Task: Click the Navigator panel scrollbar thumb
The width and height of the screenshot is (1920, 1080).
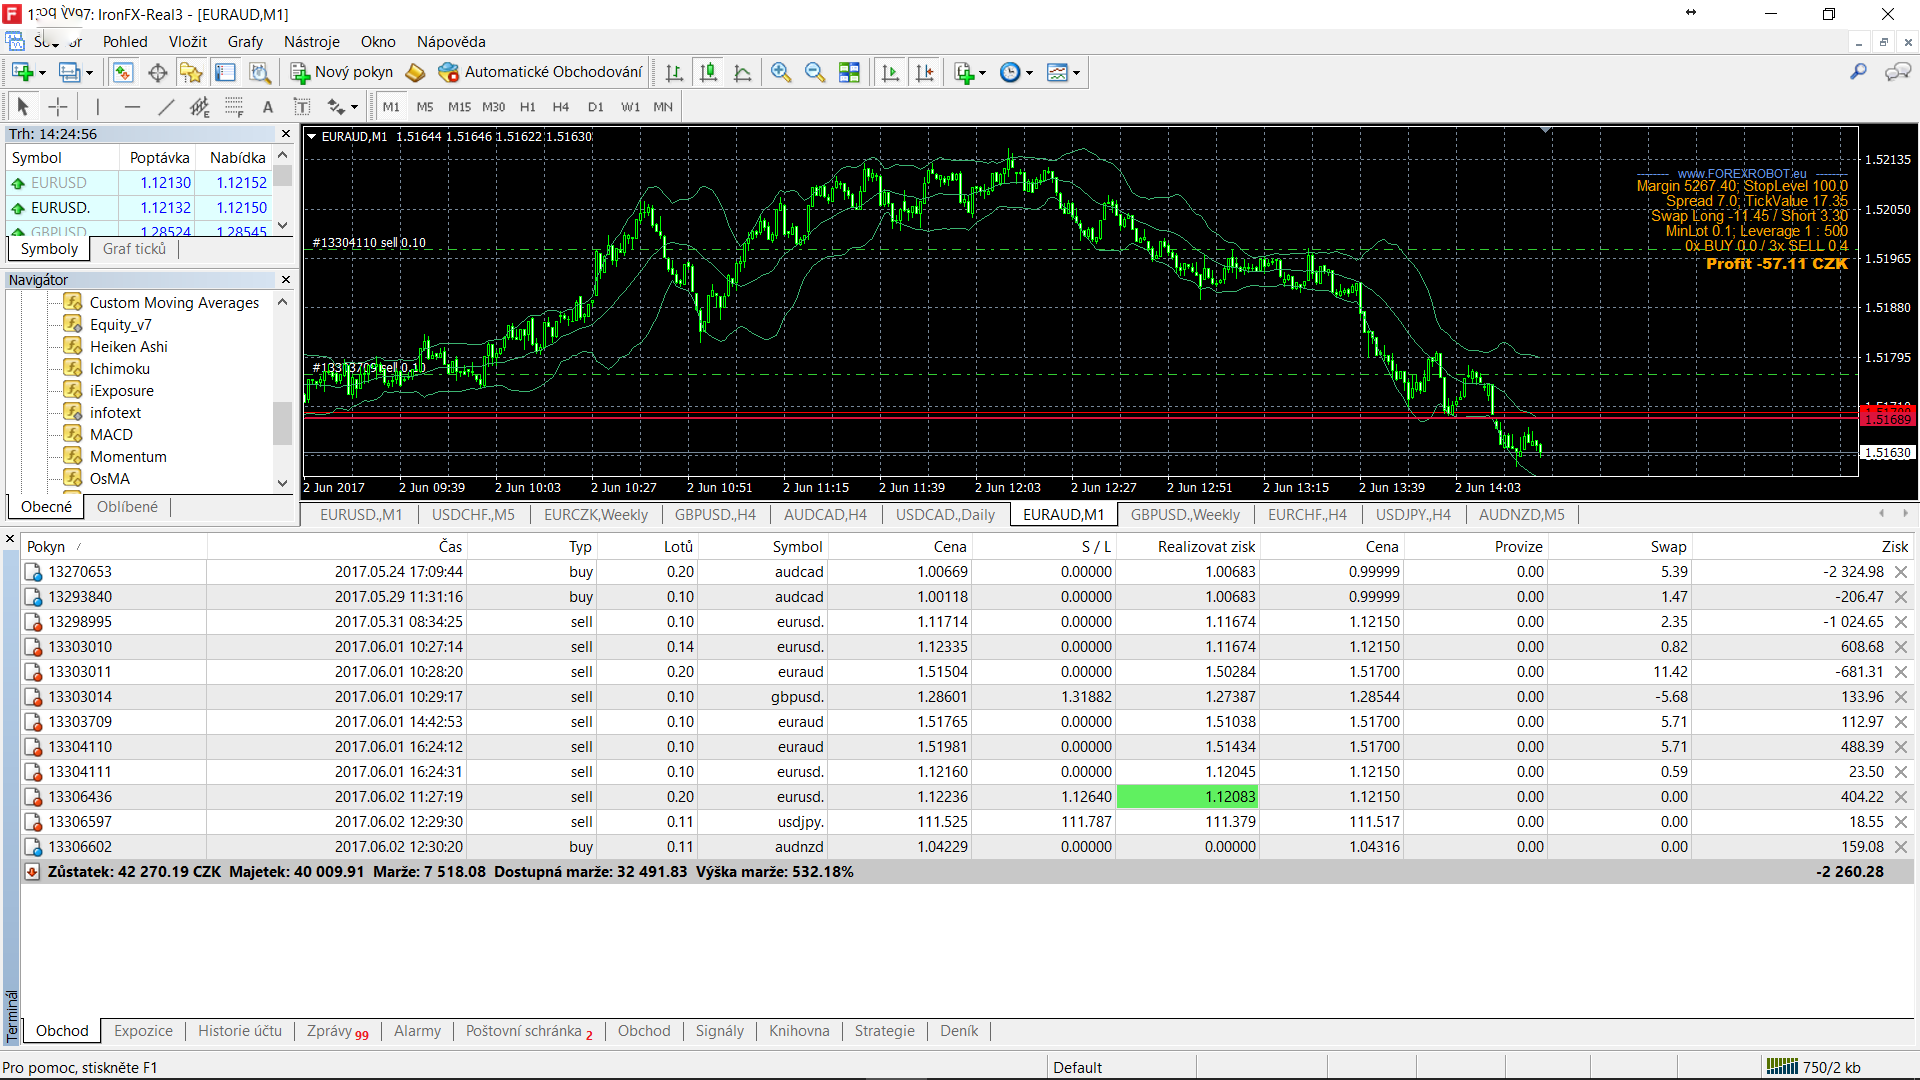Action: point(282,423)
